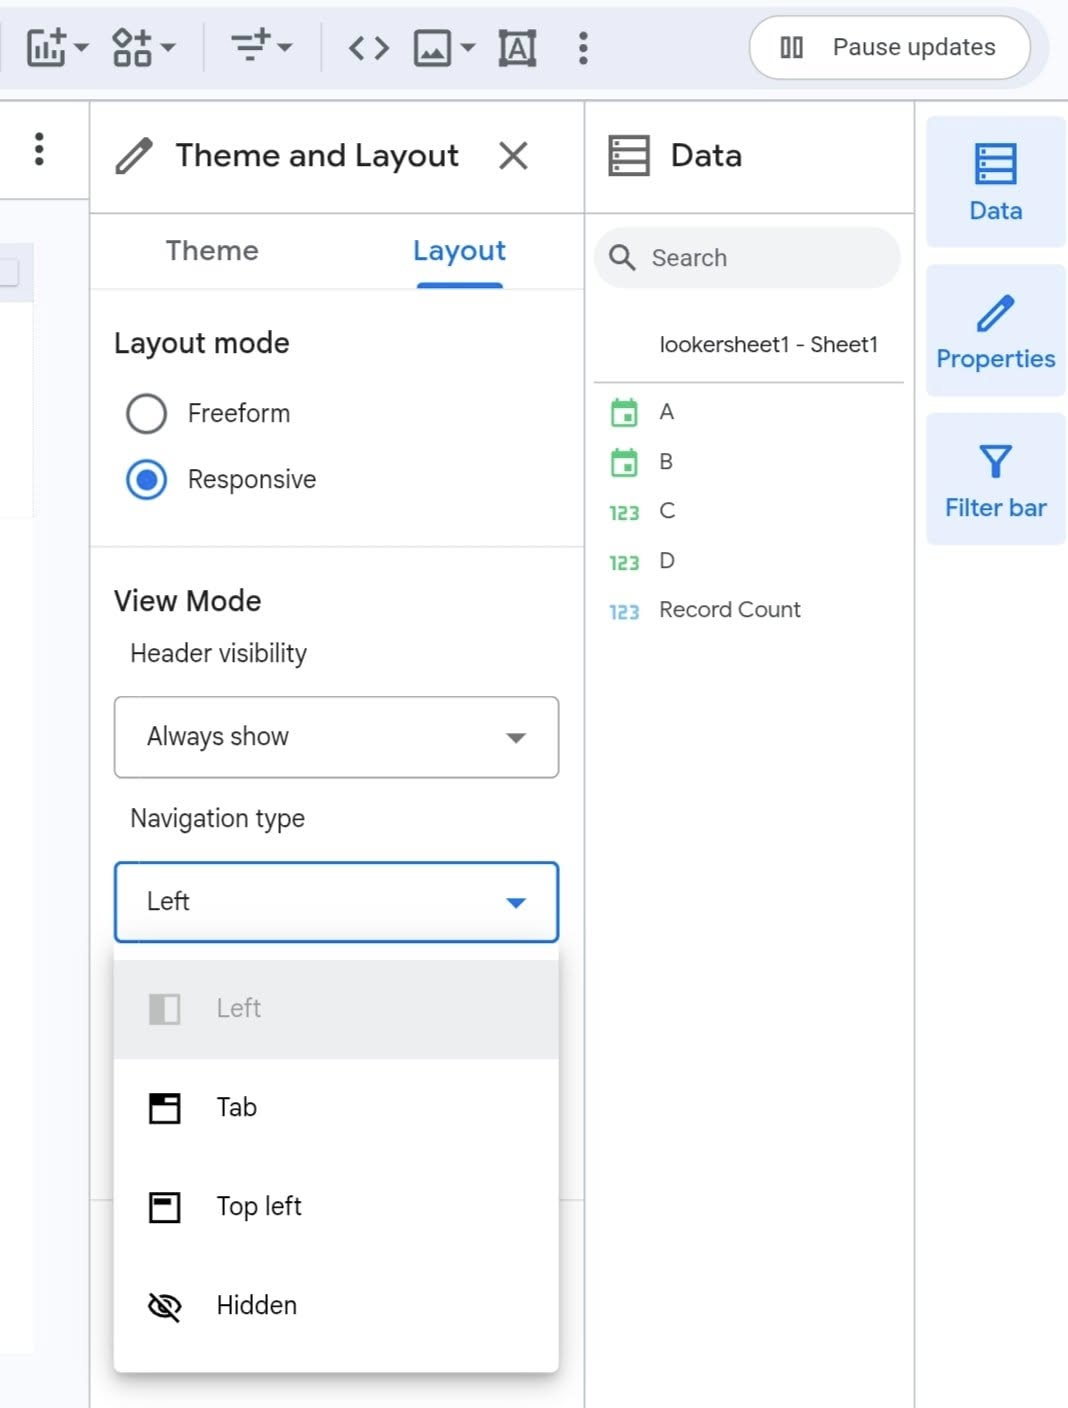Open the Properties side panel
This screenshot has width=1068, height=1408.
995,331
